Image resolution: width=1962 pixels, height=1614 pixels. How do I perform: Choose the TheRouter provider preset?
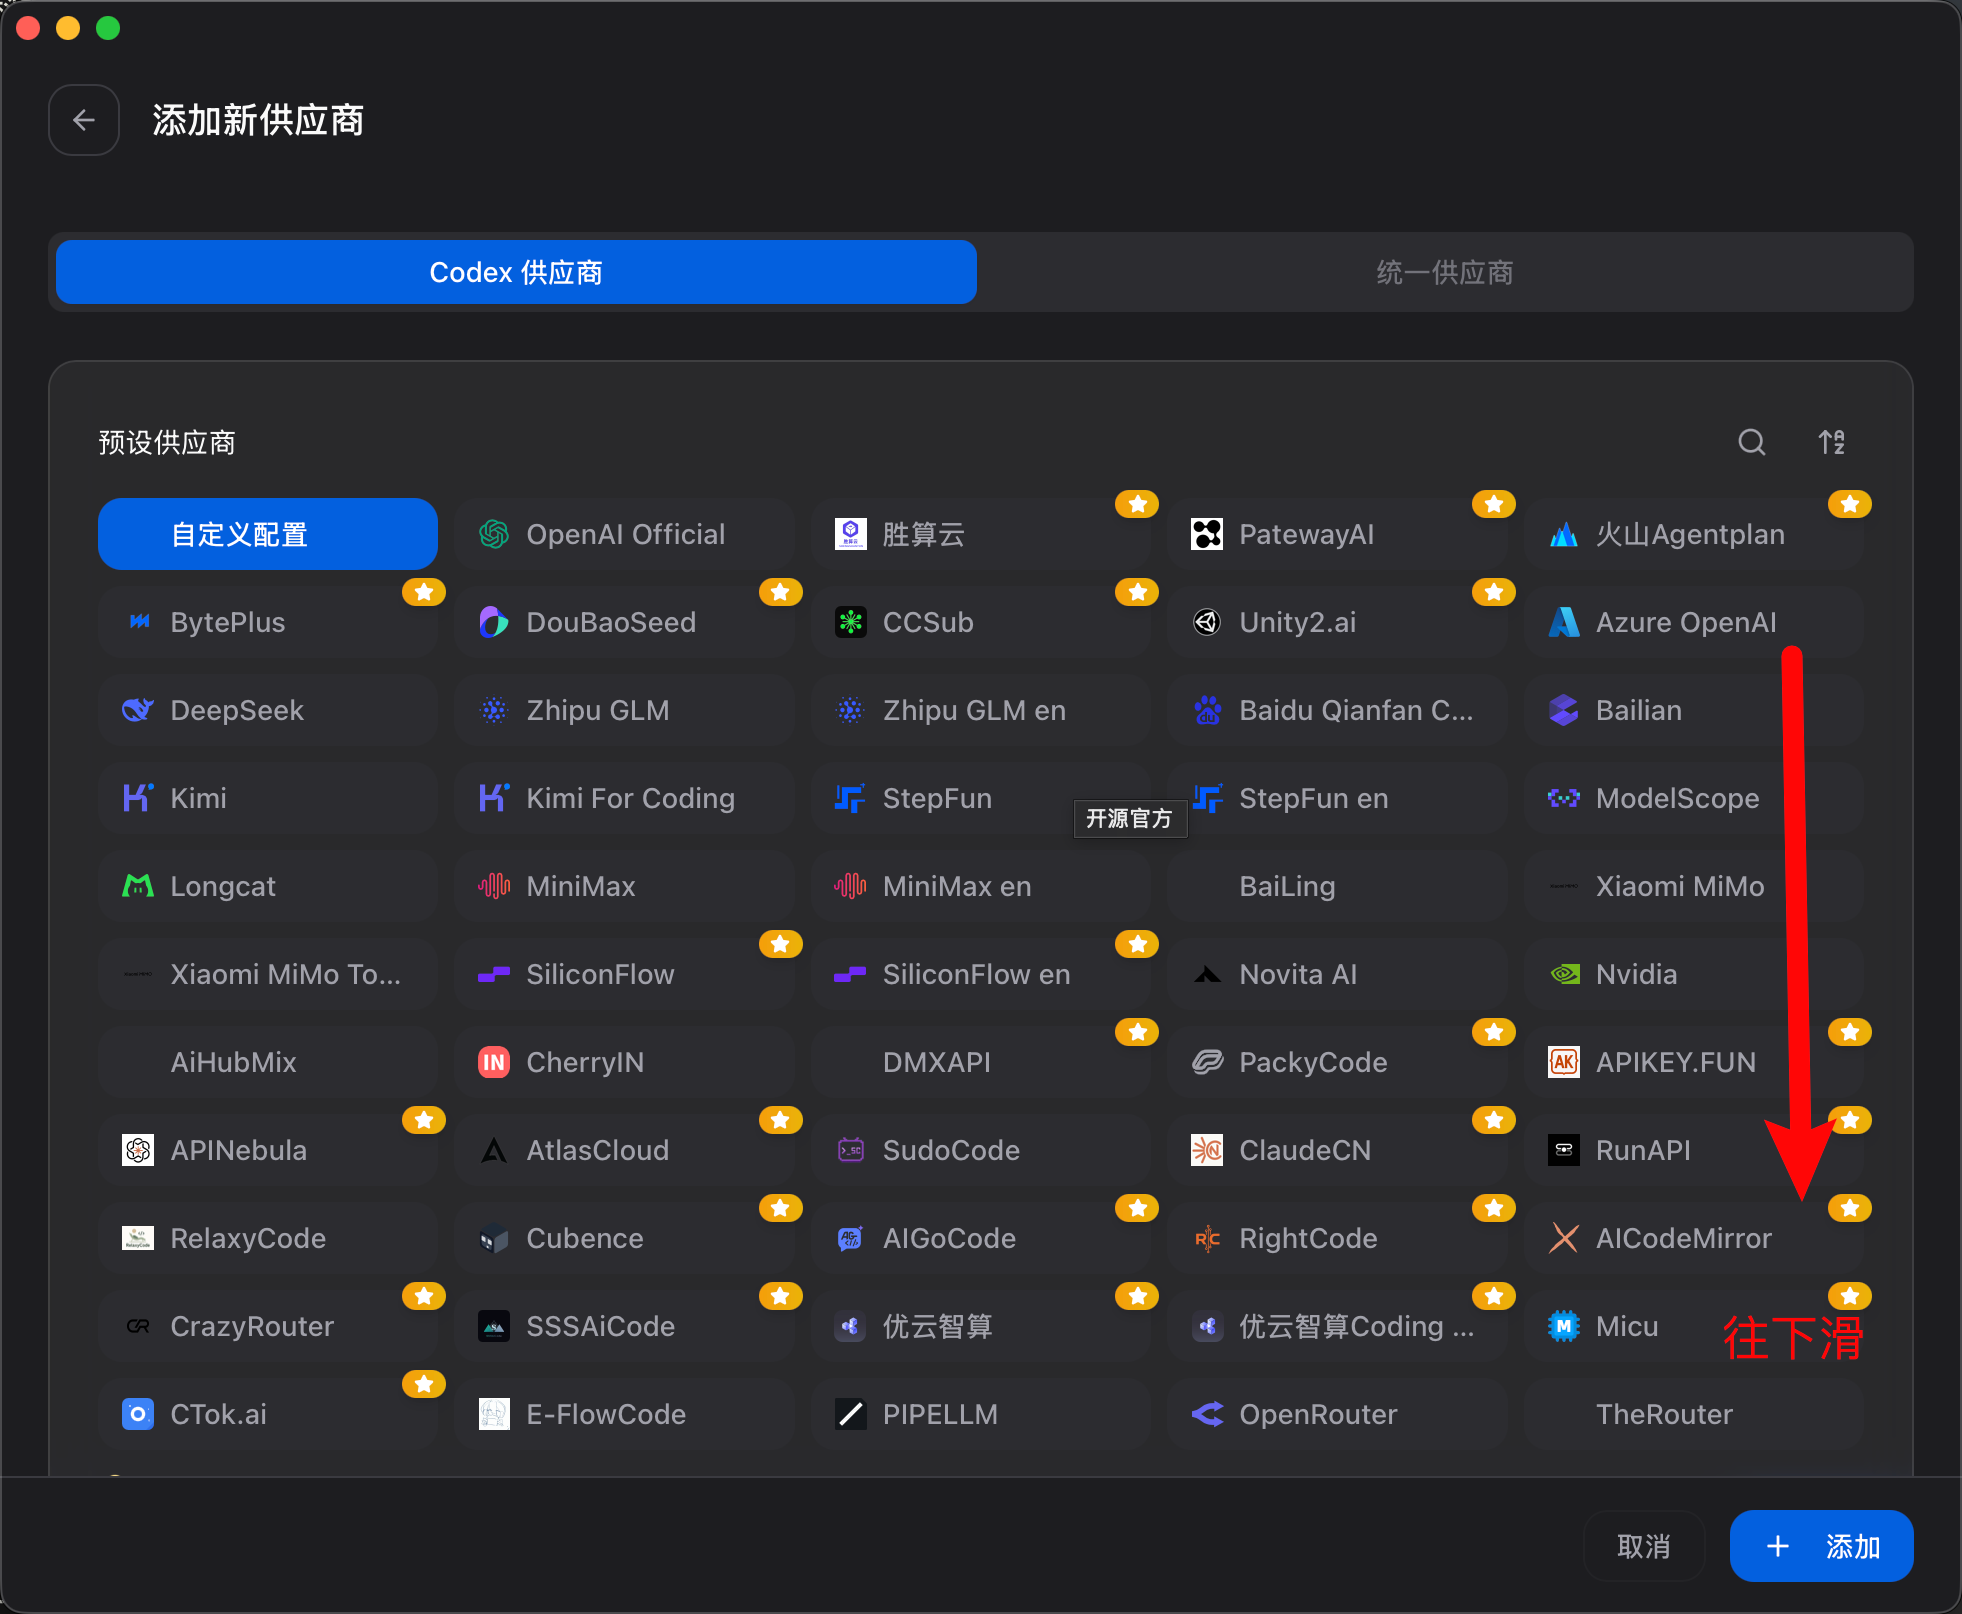pos(1694,1414)
